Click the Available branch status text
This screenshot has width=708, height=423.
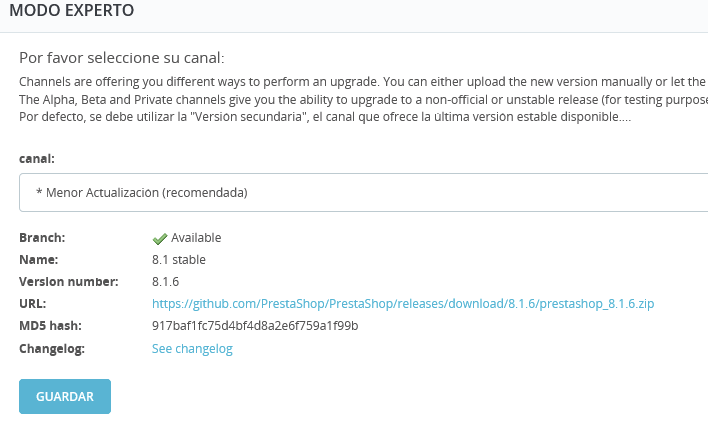coord(196,238)
